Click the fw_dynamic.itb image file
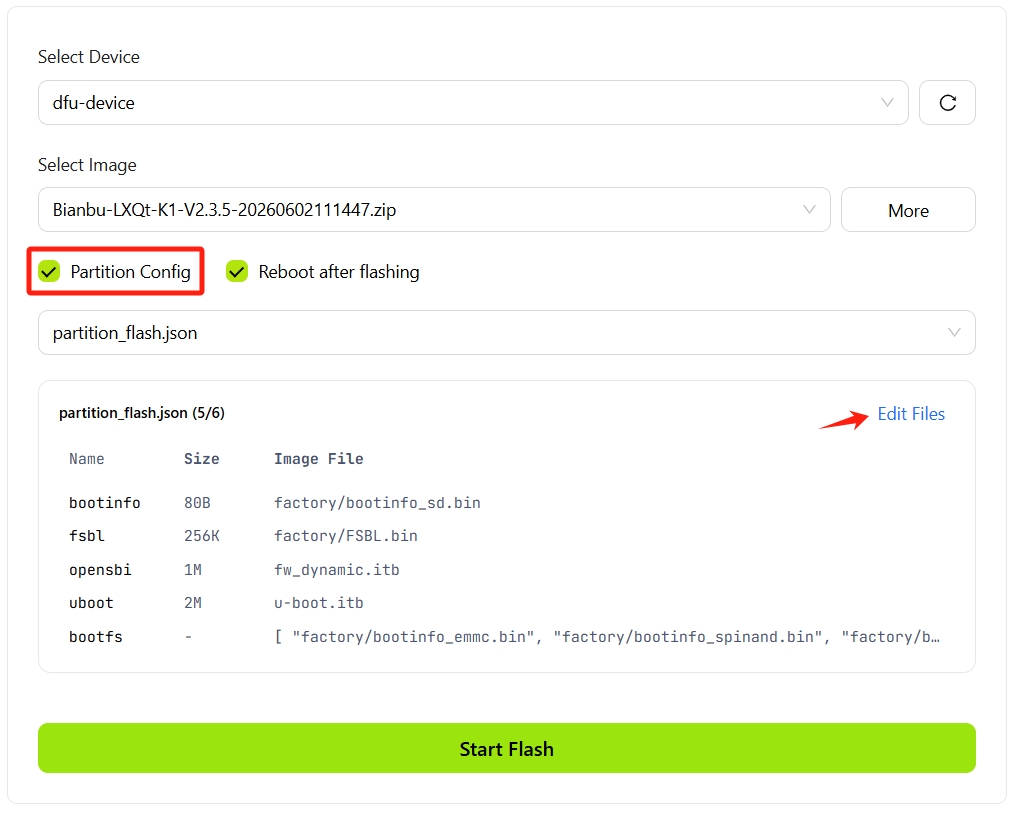This screenshot has width=1021, height=816. coord(337,570)
